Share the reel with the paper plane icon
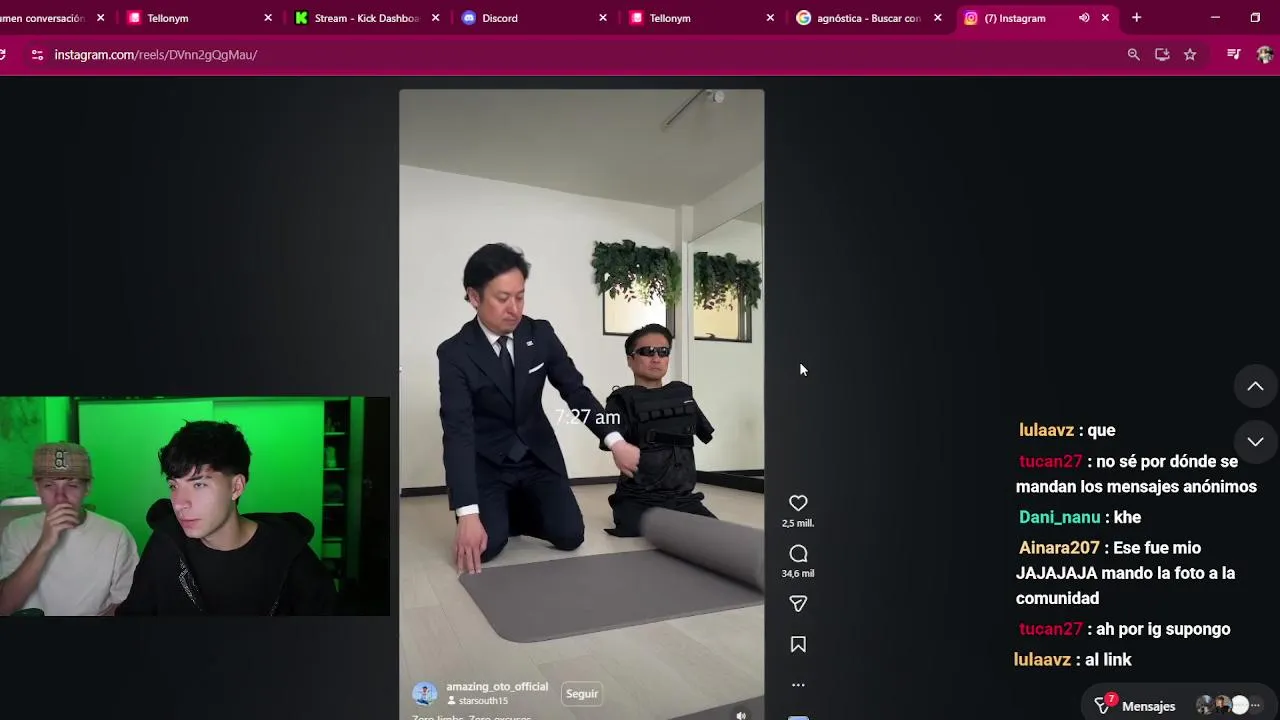 (798, 604)
